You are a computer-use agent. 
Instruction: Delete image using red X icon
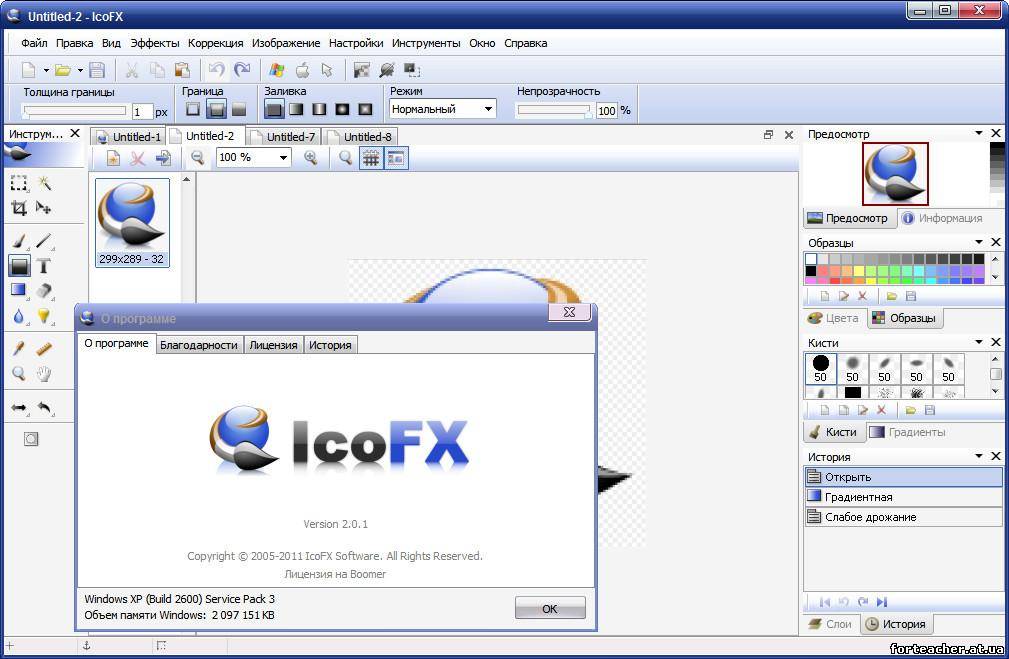point(137,158)
